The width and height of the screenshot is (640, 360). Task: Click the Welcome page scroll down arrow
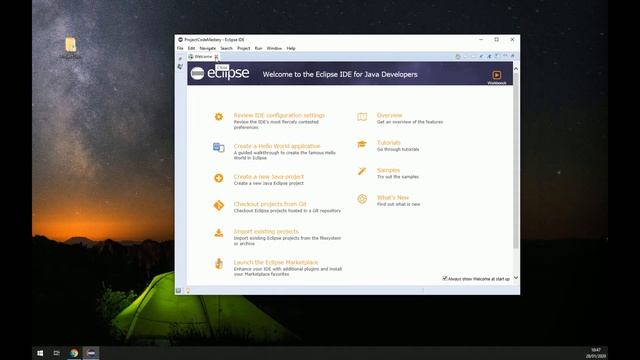(516, 278)
